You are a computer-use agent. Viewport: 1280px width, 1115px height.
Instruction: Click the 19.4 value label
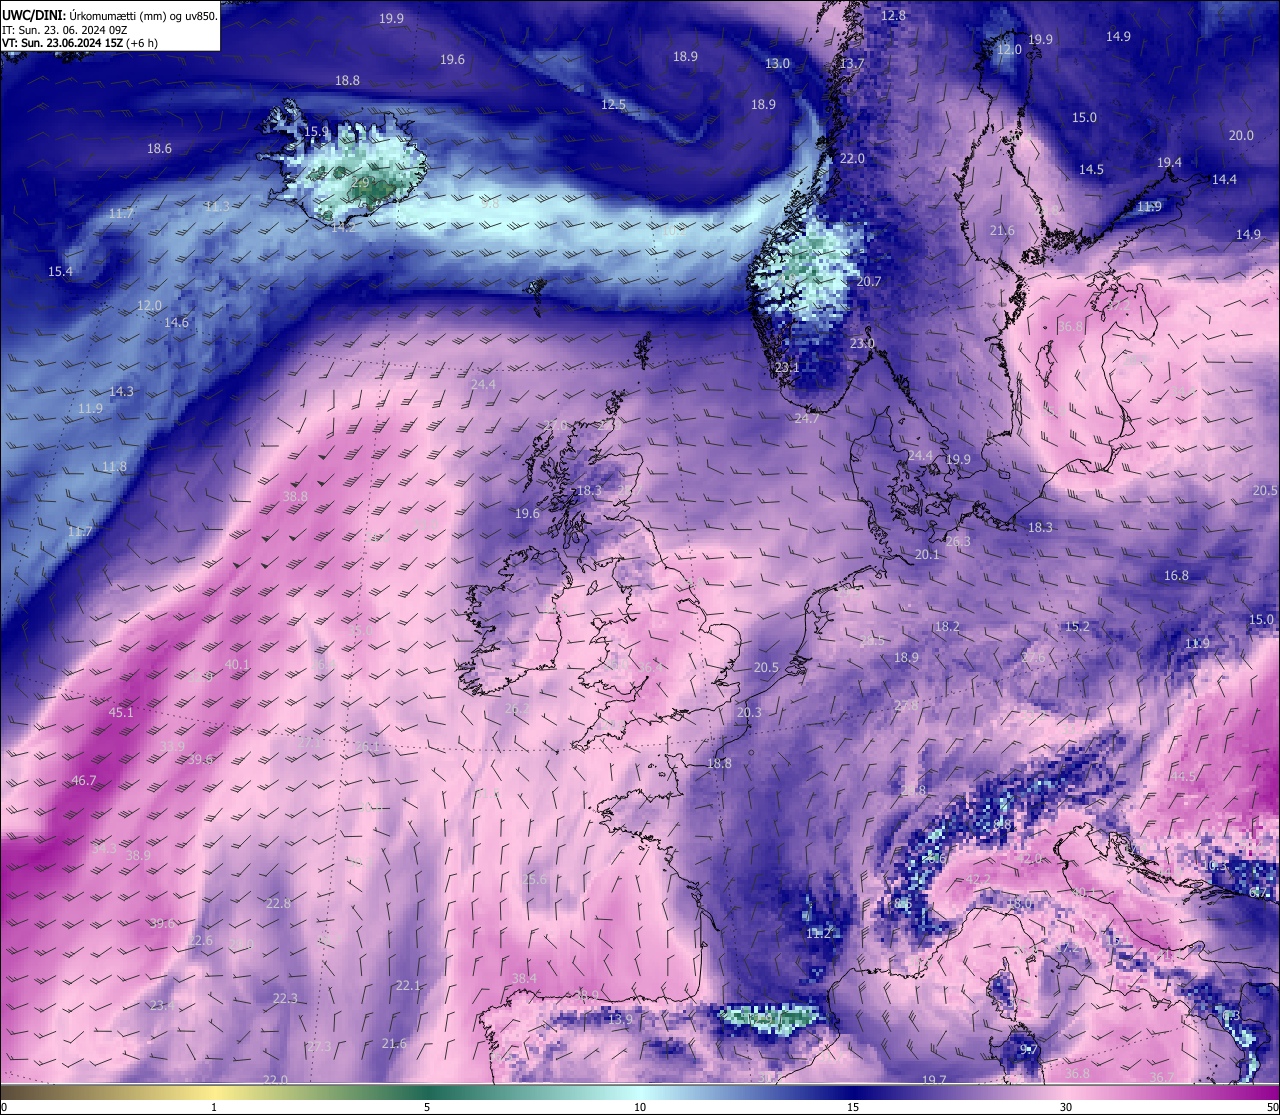pos(1169,163)
